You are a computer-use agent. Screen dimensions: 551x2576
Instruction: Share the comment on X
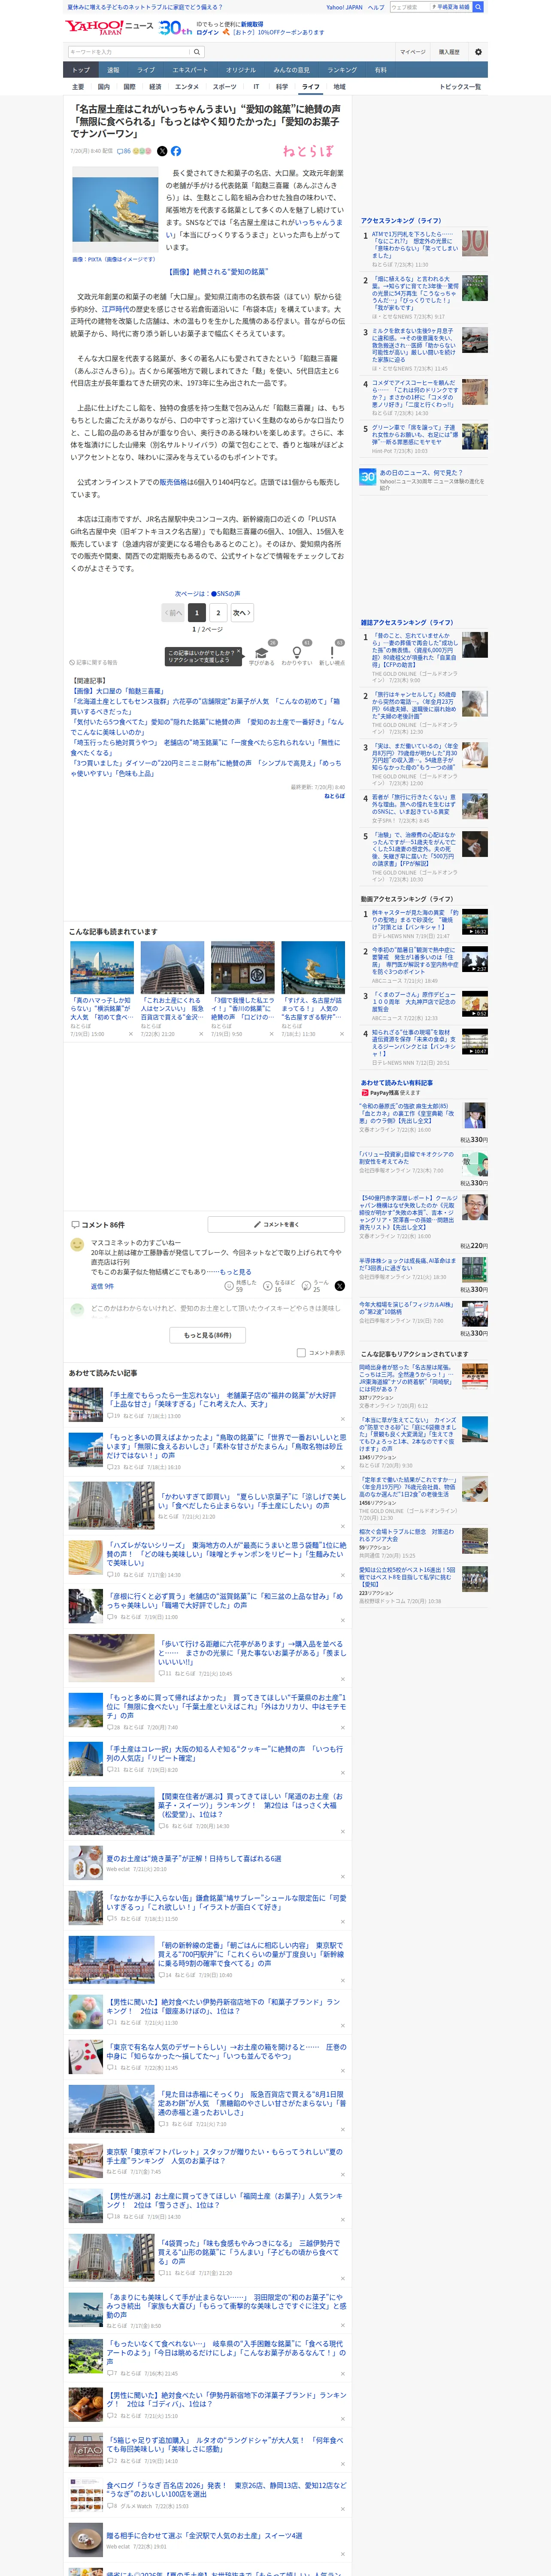pos(339,1286)
